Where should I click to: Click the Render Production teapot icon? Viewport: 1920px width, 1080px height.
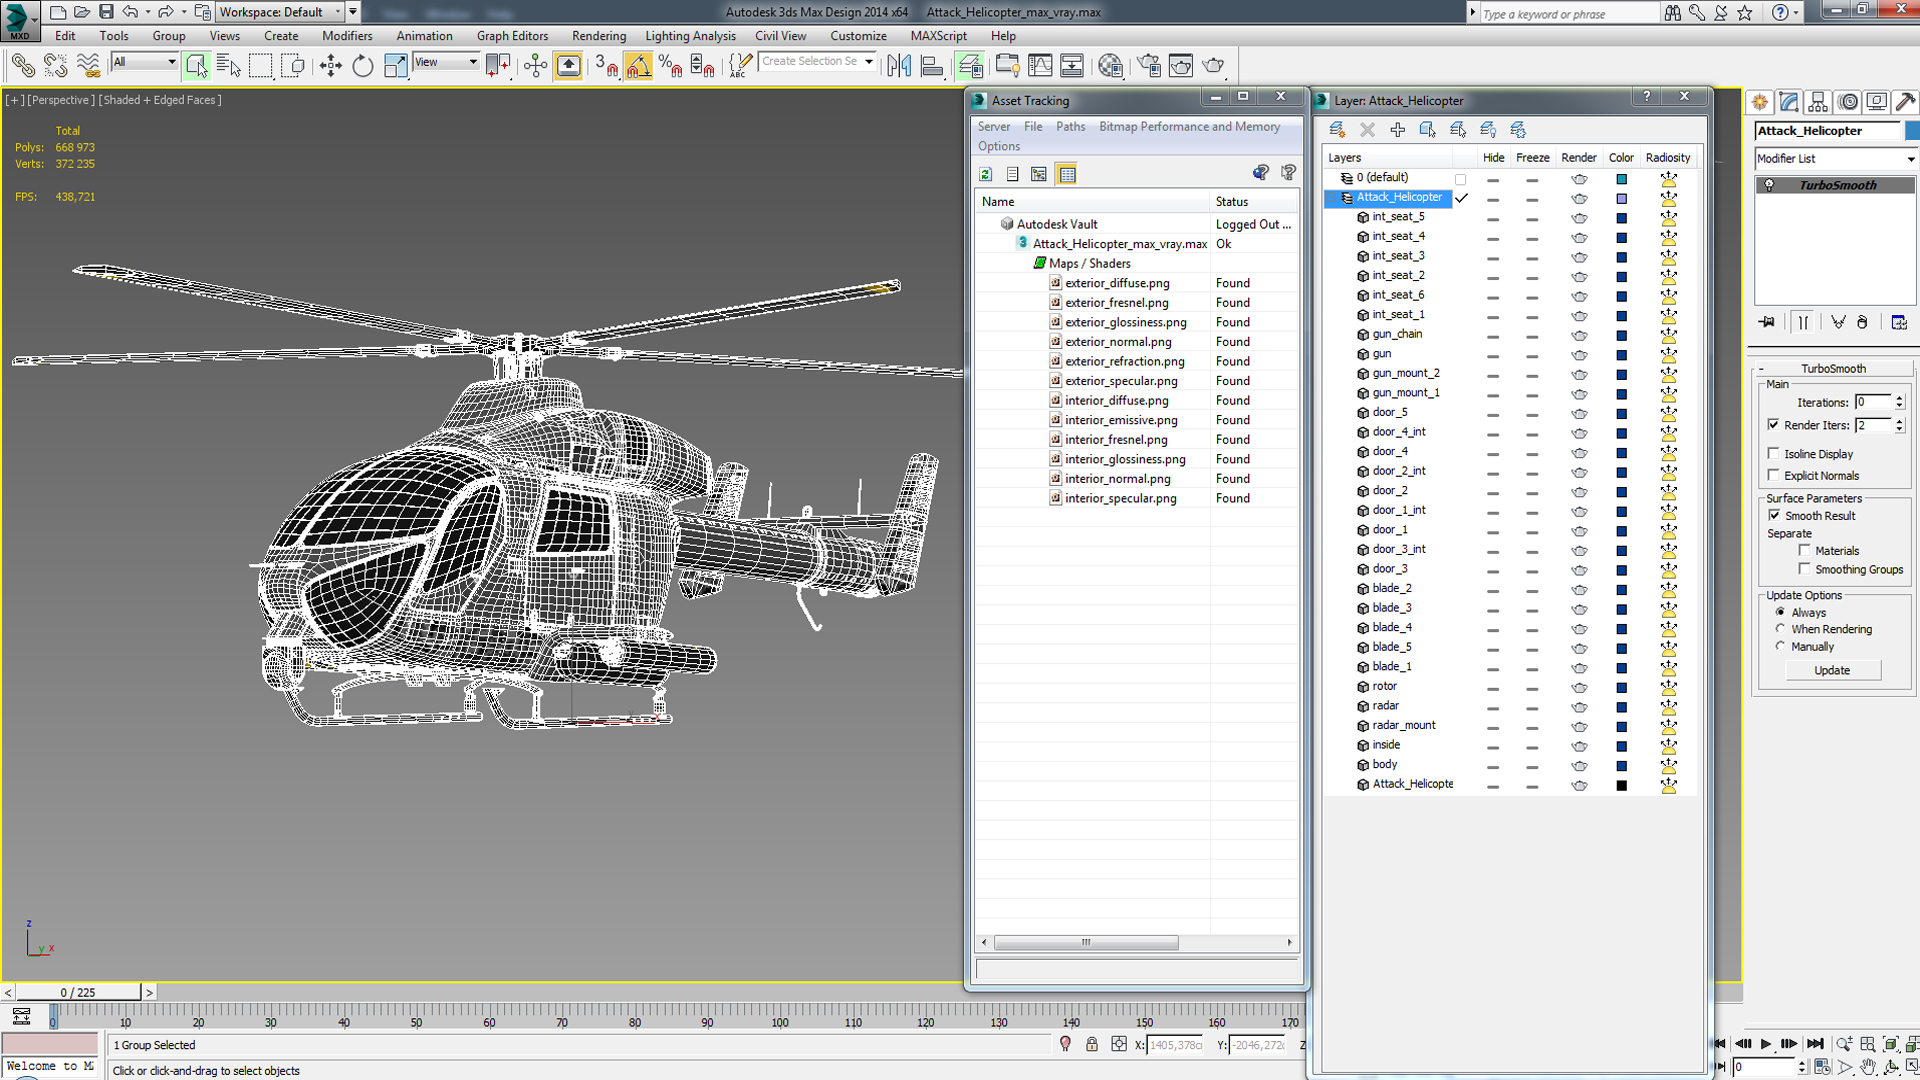coord(1214,66)
